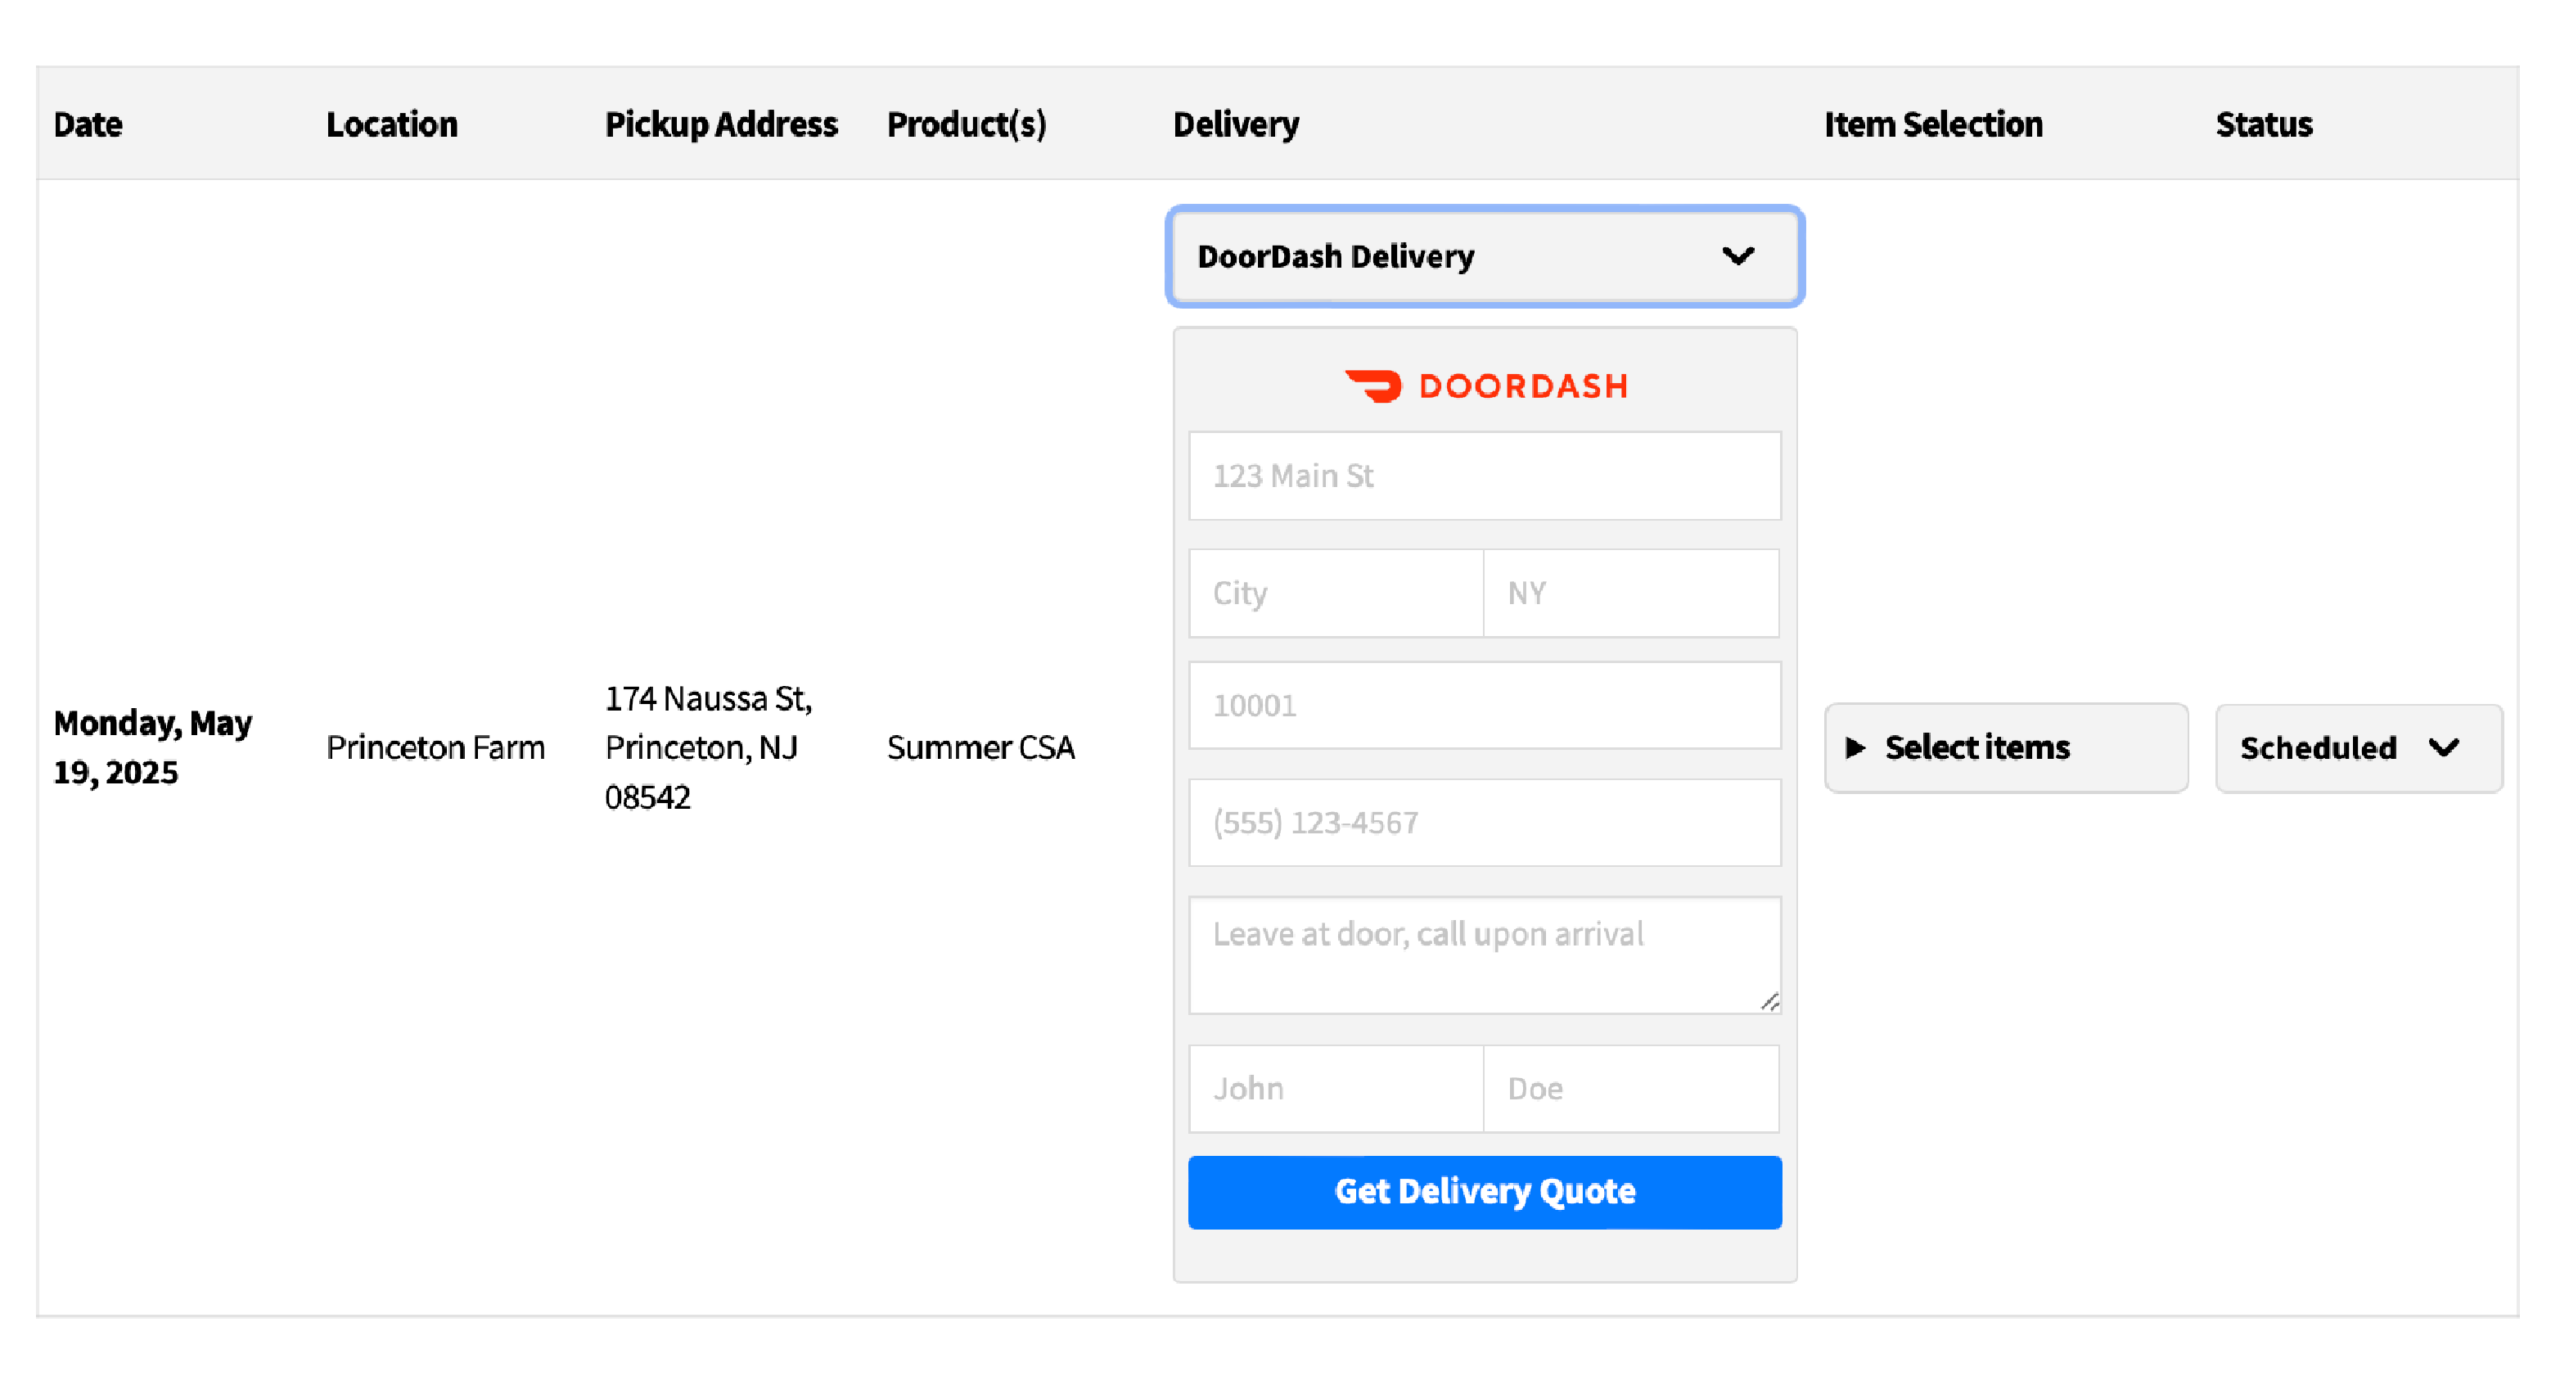Click the Princeton Farm location text
Screen dimensions: 2560x1390
[436, 747]
